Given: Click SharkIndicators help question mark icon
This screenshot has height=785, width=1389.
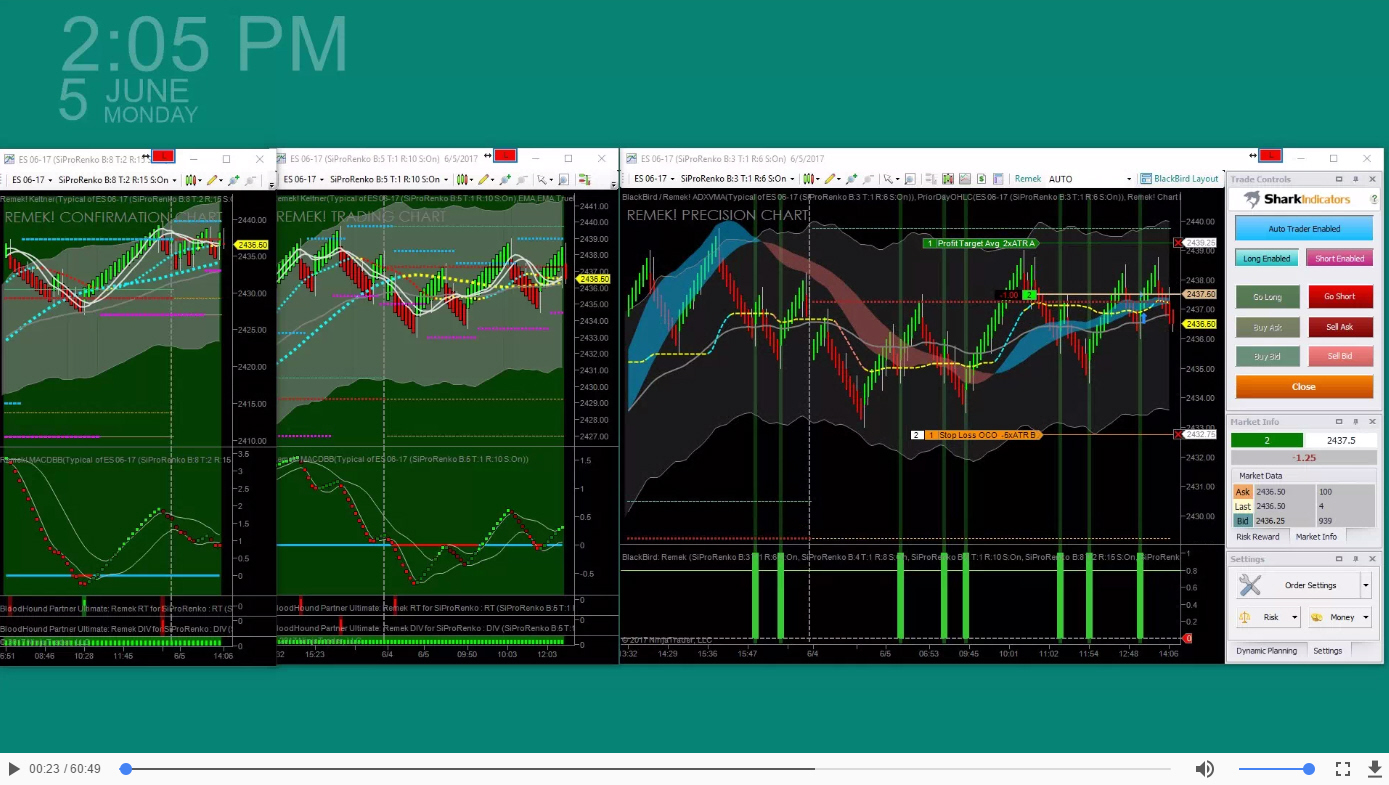Looking at the screenshot, I should click(1375, 199).
